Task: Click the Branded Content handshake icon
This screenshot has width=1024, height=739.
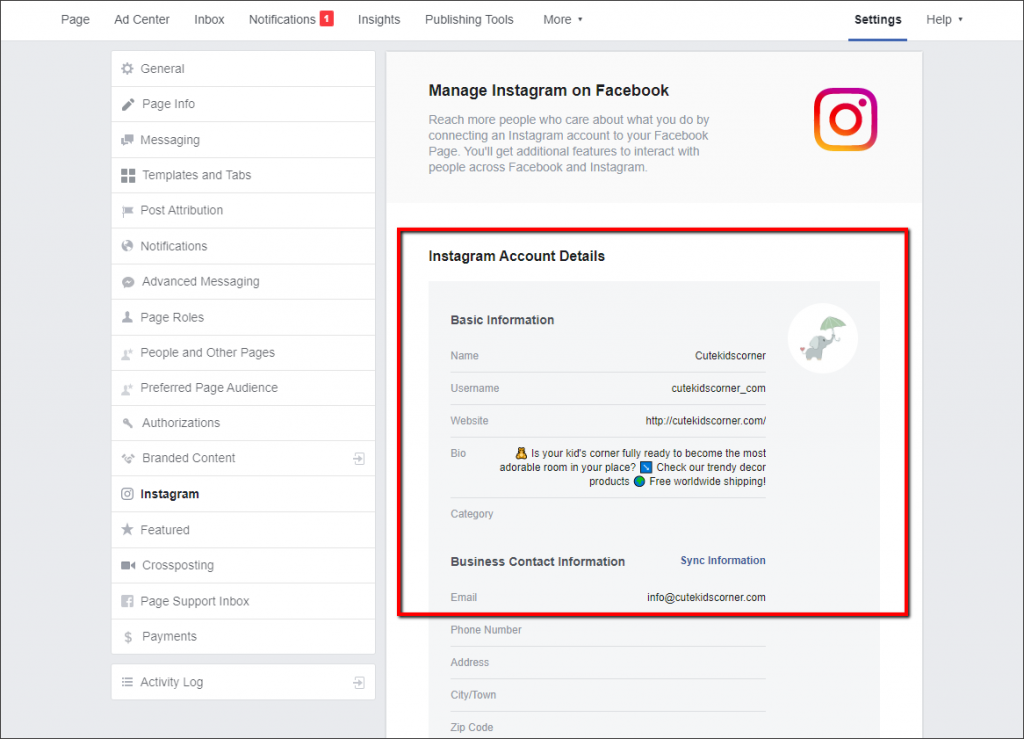Action: tap(128, 458)
